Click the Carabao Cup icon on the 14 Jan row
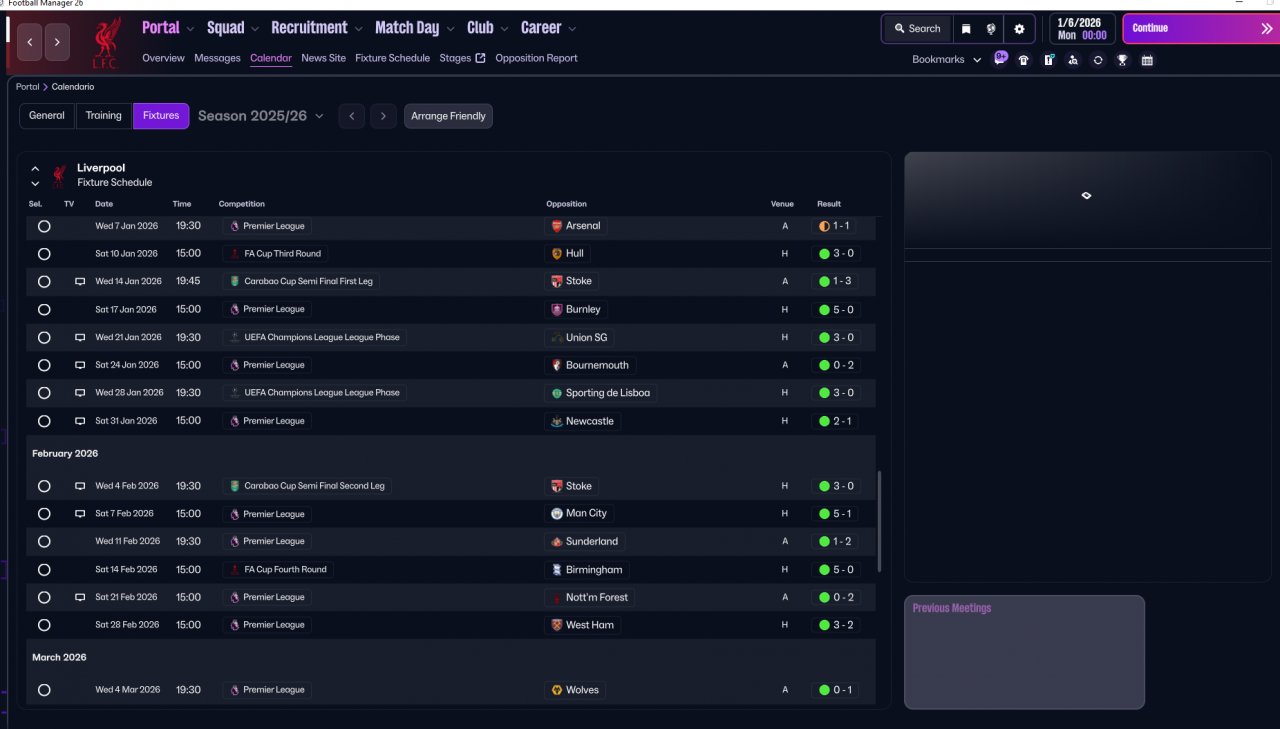The width and height of the screenshot is (1280, 729). click(235, 282)
